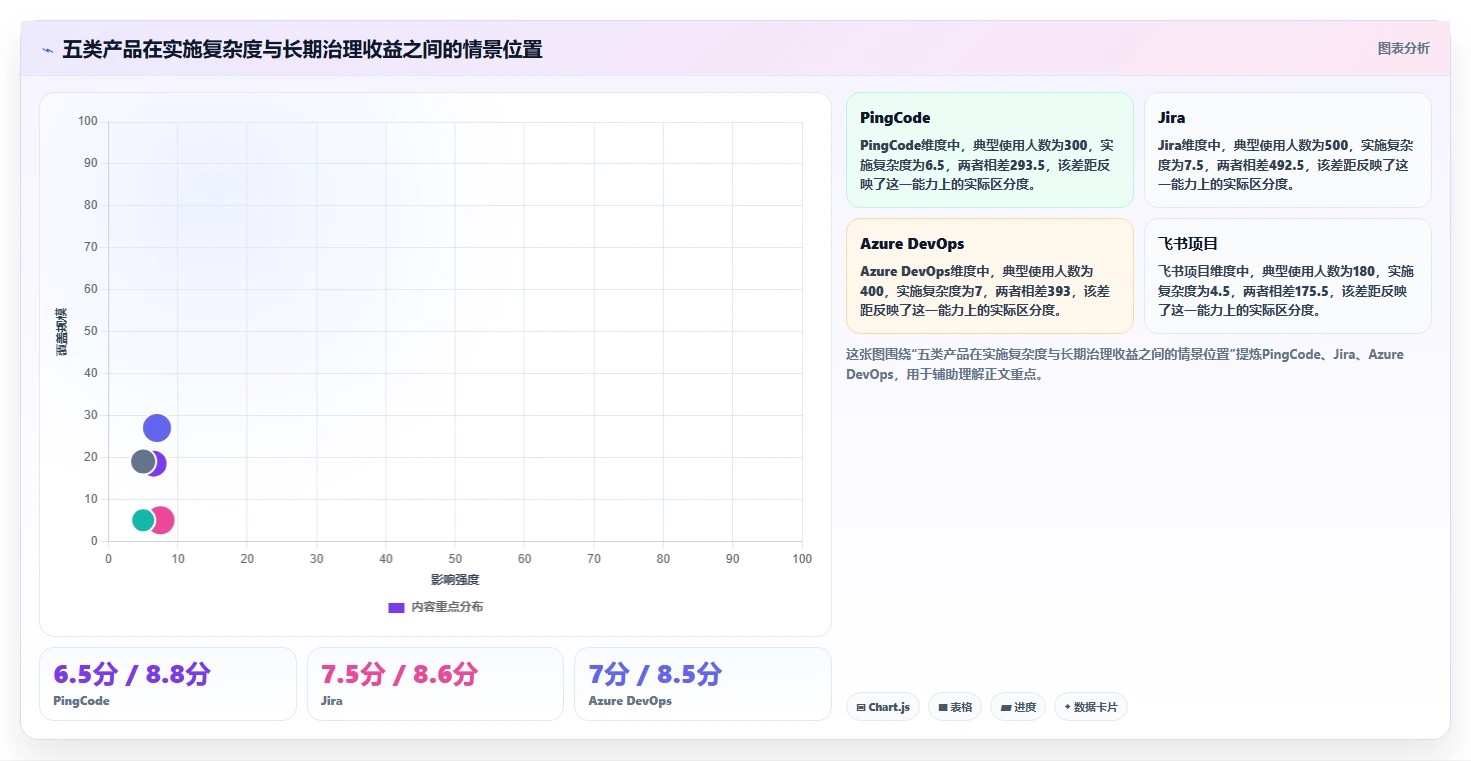The width and height of the screenshot is (1471, 761).
Task: Select the pink bubble behind the teal one
Action: 163,520
